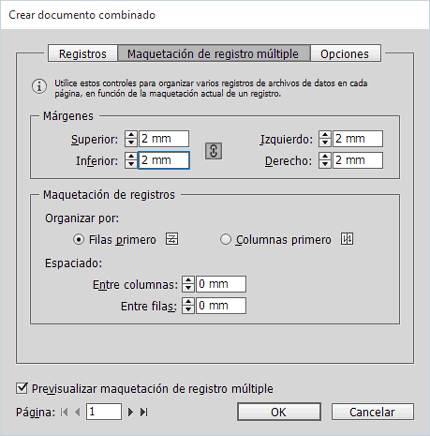Go to previous page arrow

click(78, 412)
